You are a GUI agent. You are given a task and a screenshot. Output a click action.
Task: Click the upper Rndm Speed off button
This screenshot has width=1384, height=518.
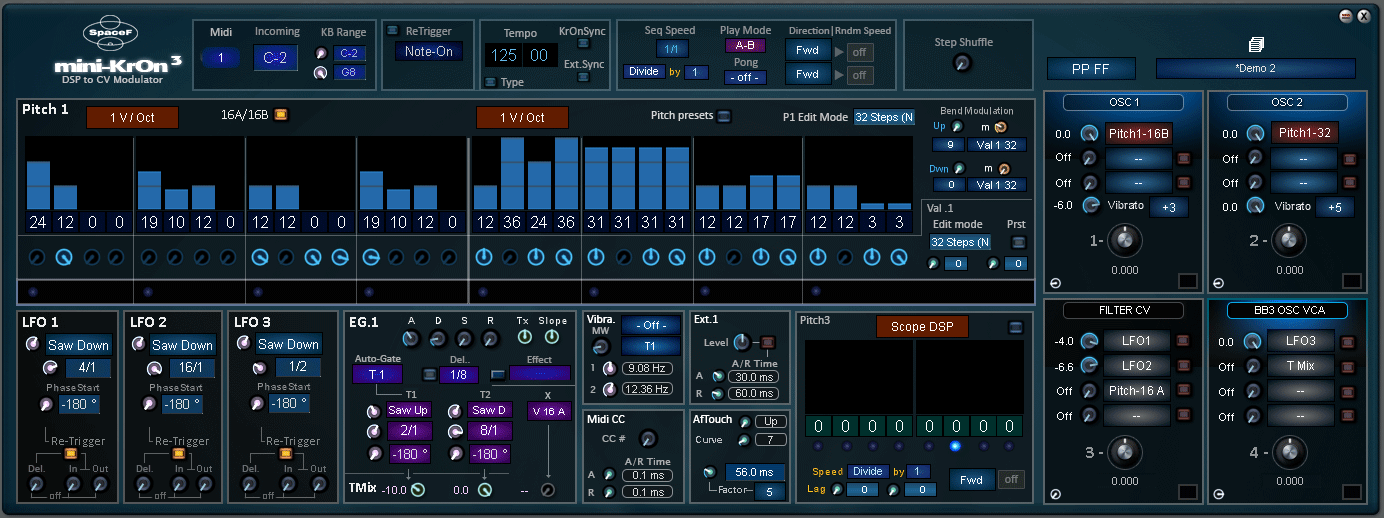pos(860,50)
